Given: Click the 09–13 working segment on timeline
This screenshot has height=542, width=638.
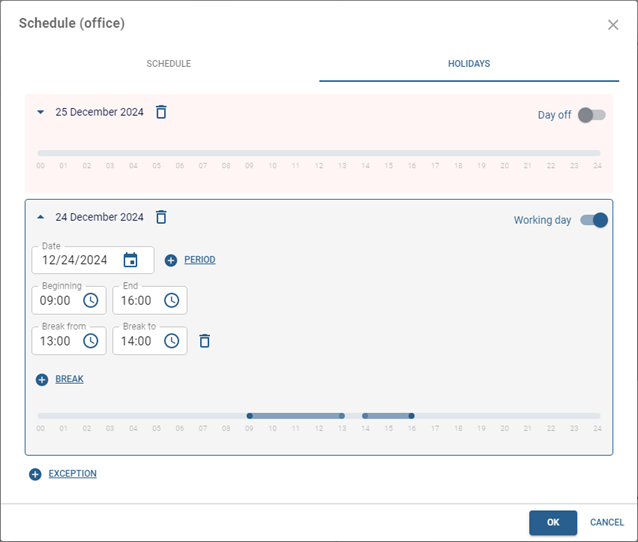Looking at the screenshot, I should [x=296, y=416].
